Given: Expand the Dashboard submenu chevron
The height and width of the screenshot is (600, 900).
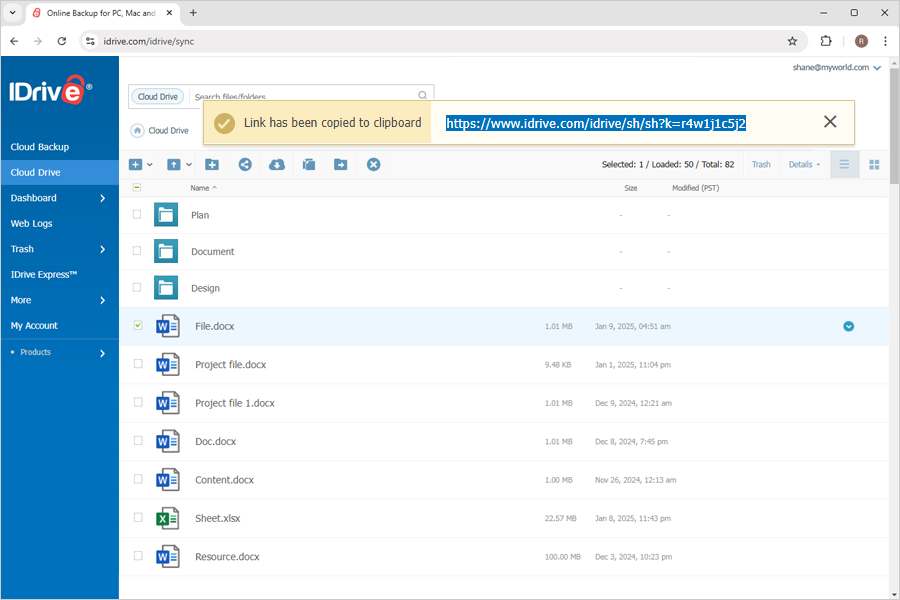Looking at the screenshot, I should click(103, 198).
